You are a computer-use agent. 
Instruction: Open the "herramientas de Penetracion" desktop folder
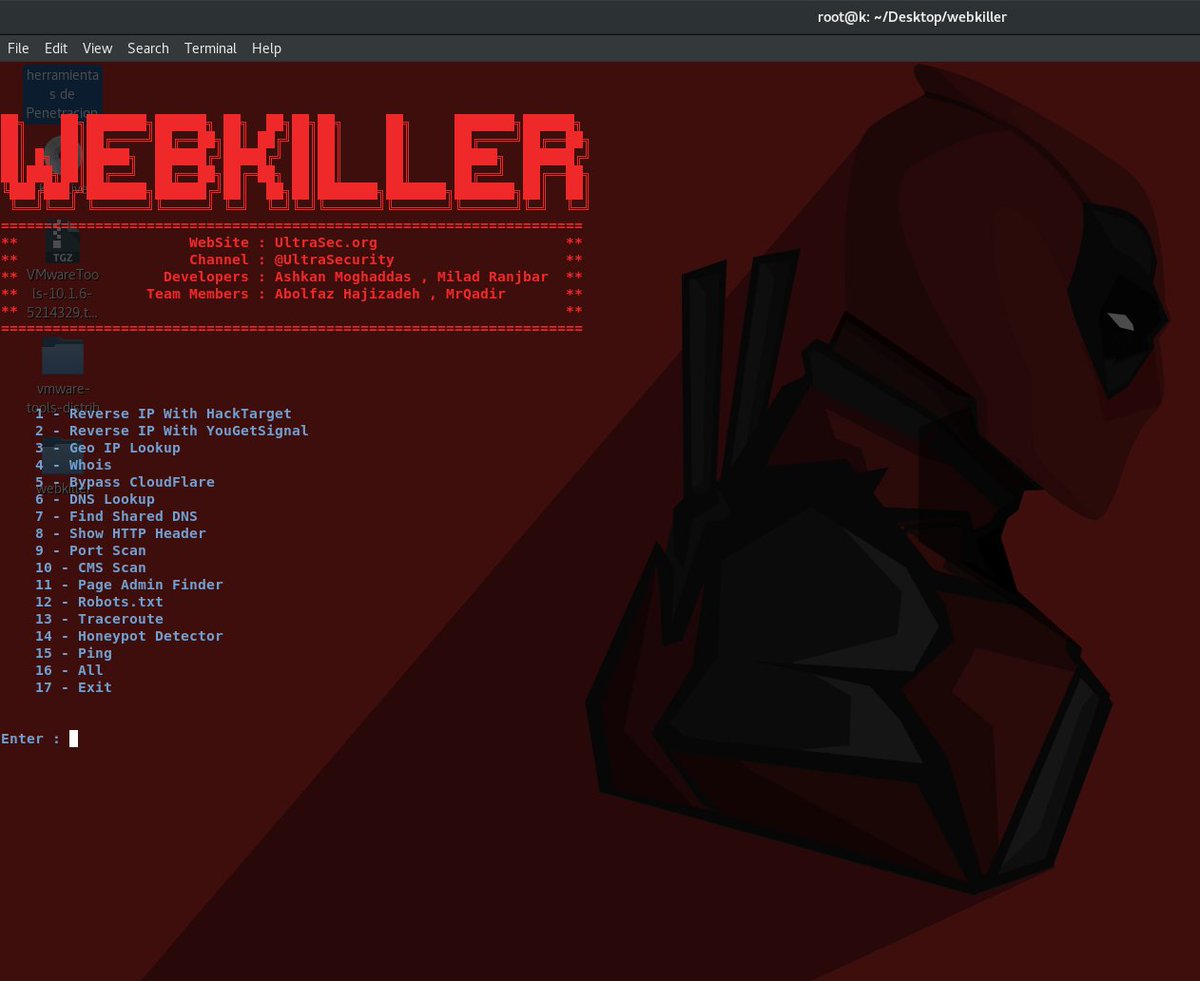point(62,90)
